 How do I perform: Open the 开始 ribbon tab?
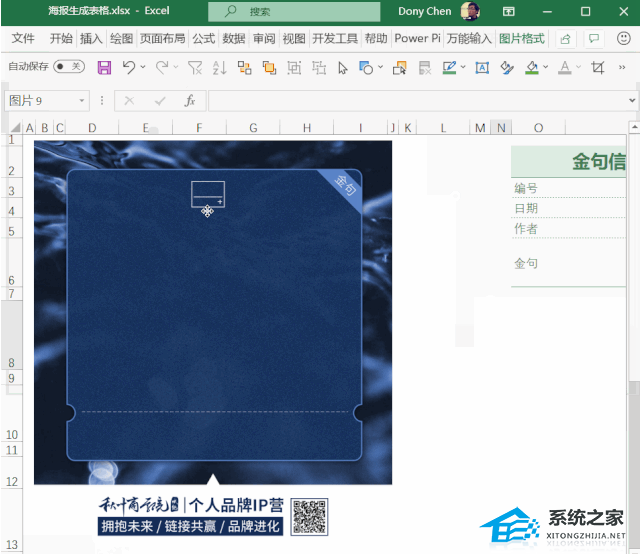(x=61, y=38)
